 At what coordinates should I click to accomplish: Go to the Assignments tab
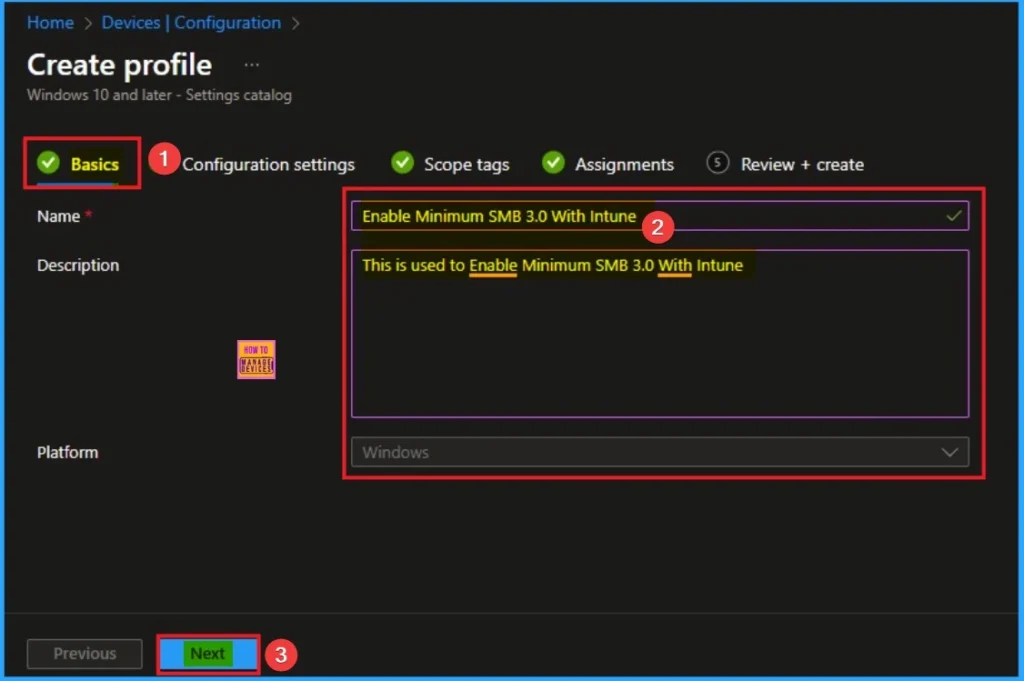(x=624, y=165)
